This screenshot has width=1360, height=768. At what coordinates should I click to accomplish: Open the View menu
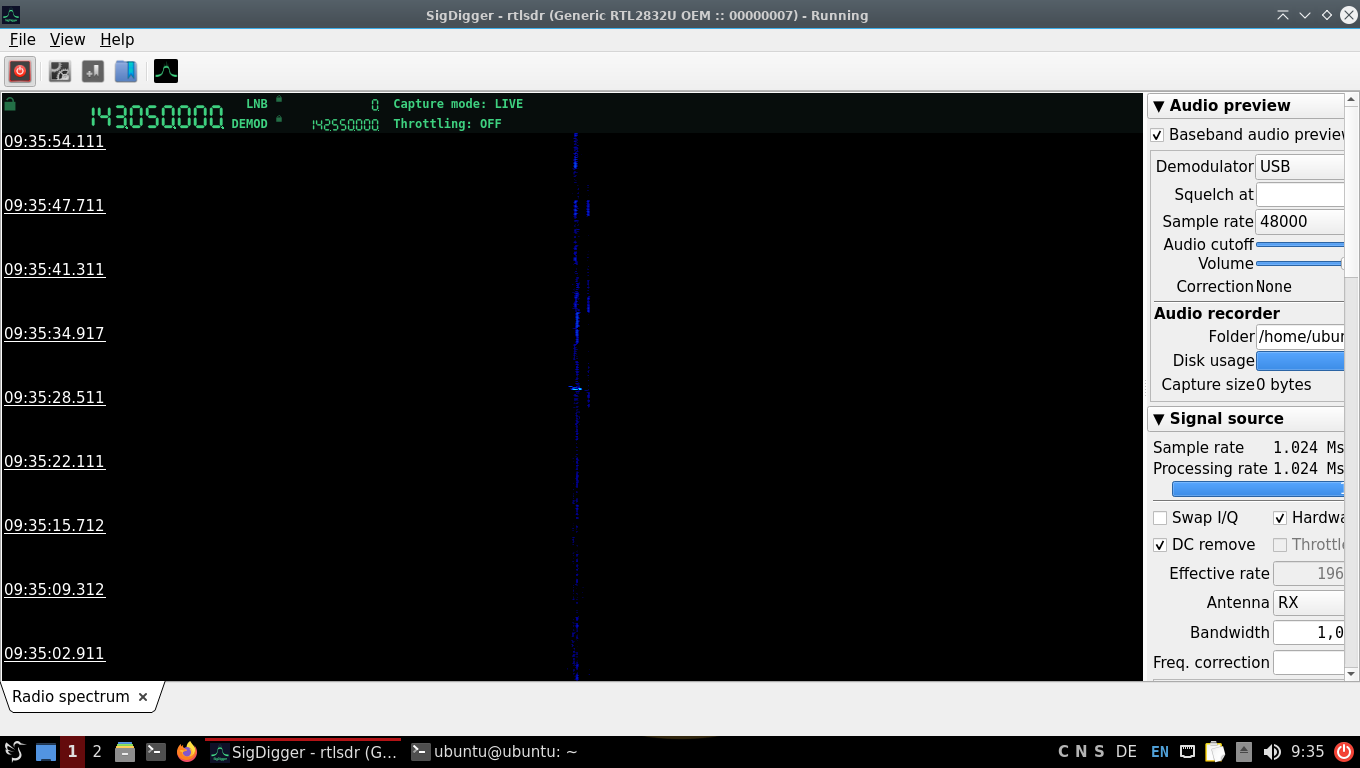(x=67, y=40)
